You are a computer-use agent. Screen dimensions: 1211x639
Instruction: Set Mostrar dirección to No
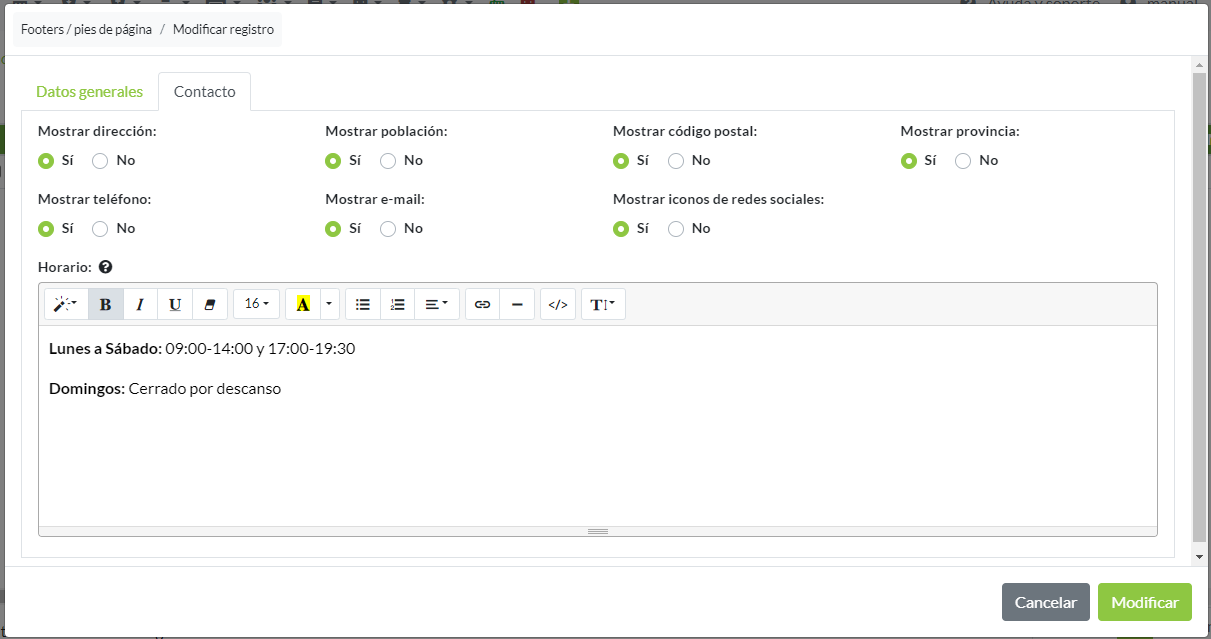click(100, 161)
